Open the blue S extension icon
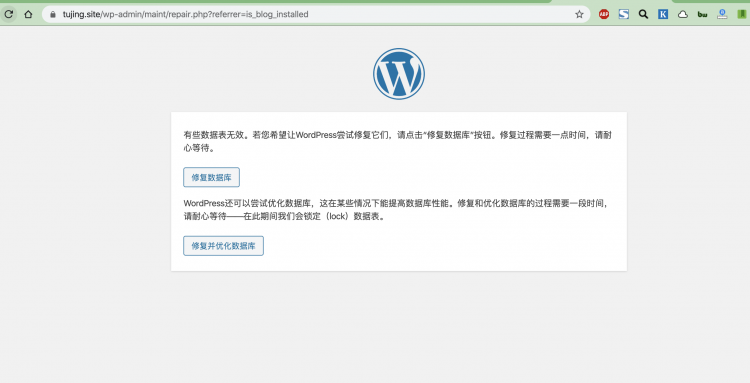This screenshot has height=383, width=750. 624,14
